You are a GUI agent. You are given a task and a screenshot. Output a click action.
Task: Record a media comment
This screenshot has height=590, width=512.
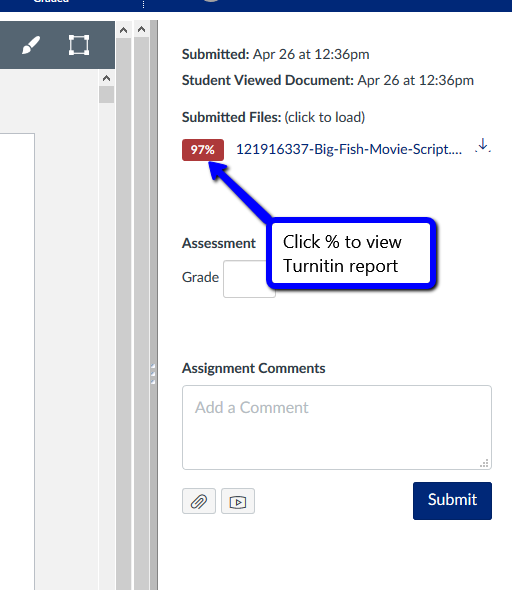238,501
